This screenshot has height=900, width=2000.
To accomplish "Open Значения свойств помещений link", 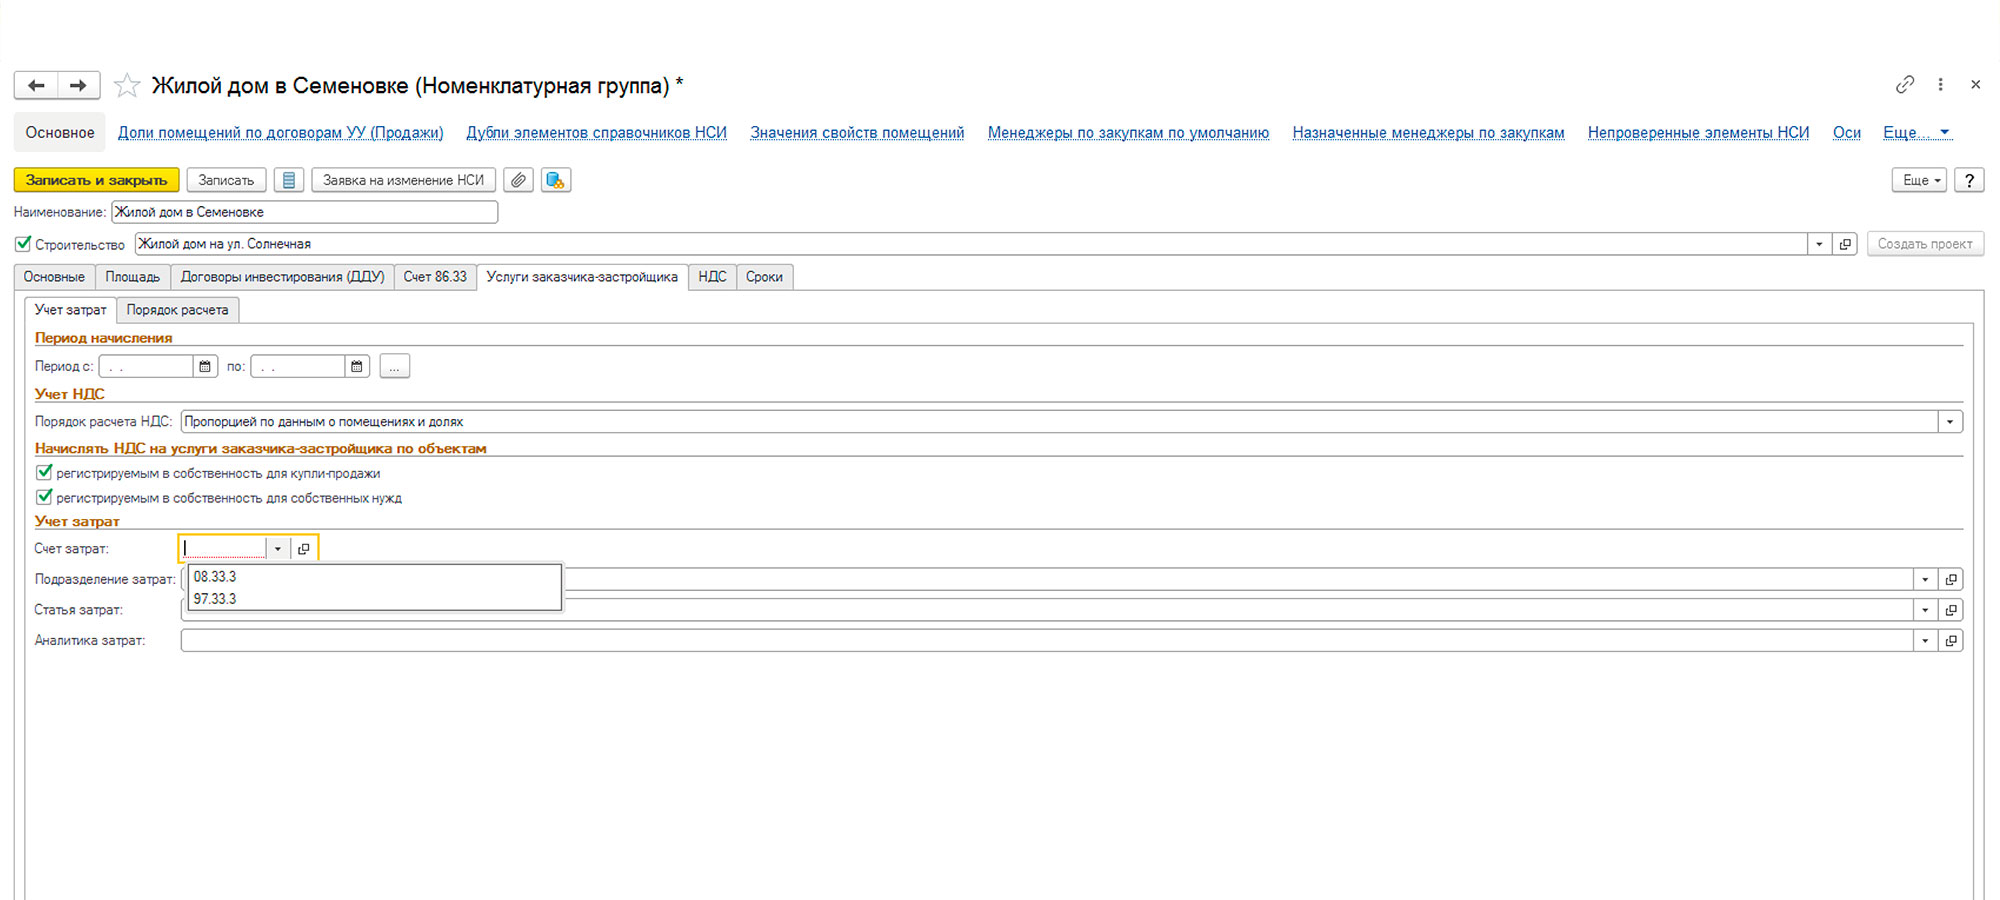I will click(857, 133).
